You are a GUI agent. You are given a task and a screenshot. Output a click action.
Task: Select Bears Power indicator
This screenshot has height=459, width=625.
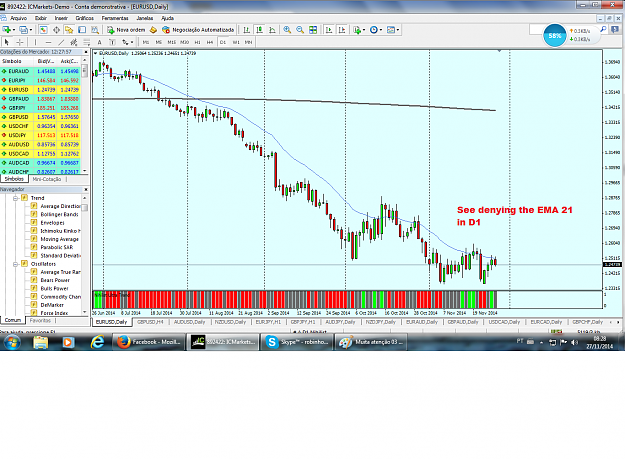tap(55, 280)
